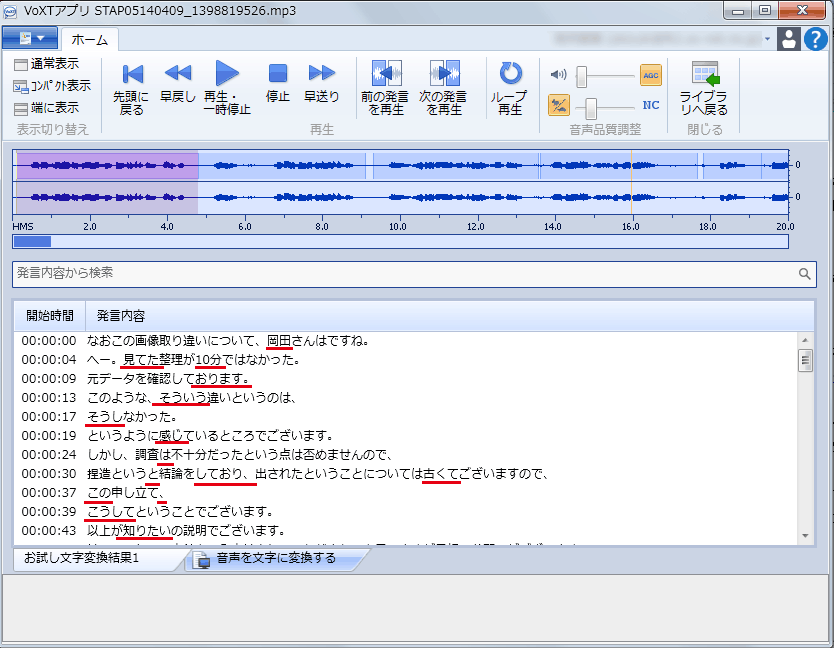Open the 音声を文字に変換する tab
The height and width of the screenshot is (648, 834).
(x=275, y=559)
